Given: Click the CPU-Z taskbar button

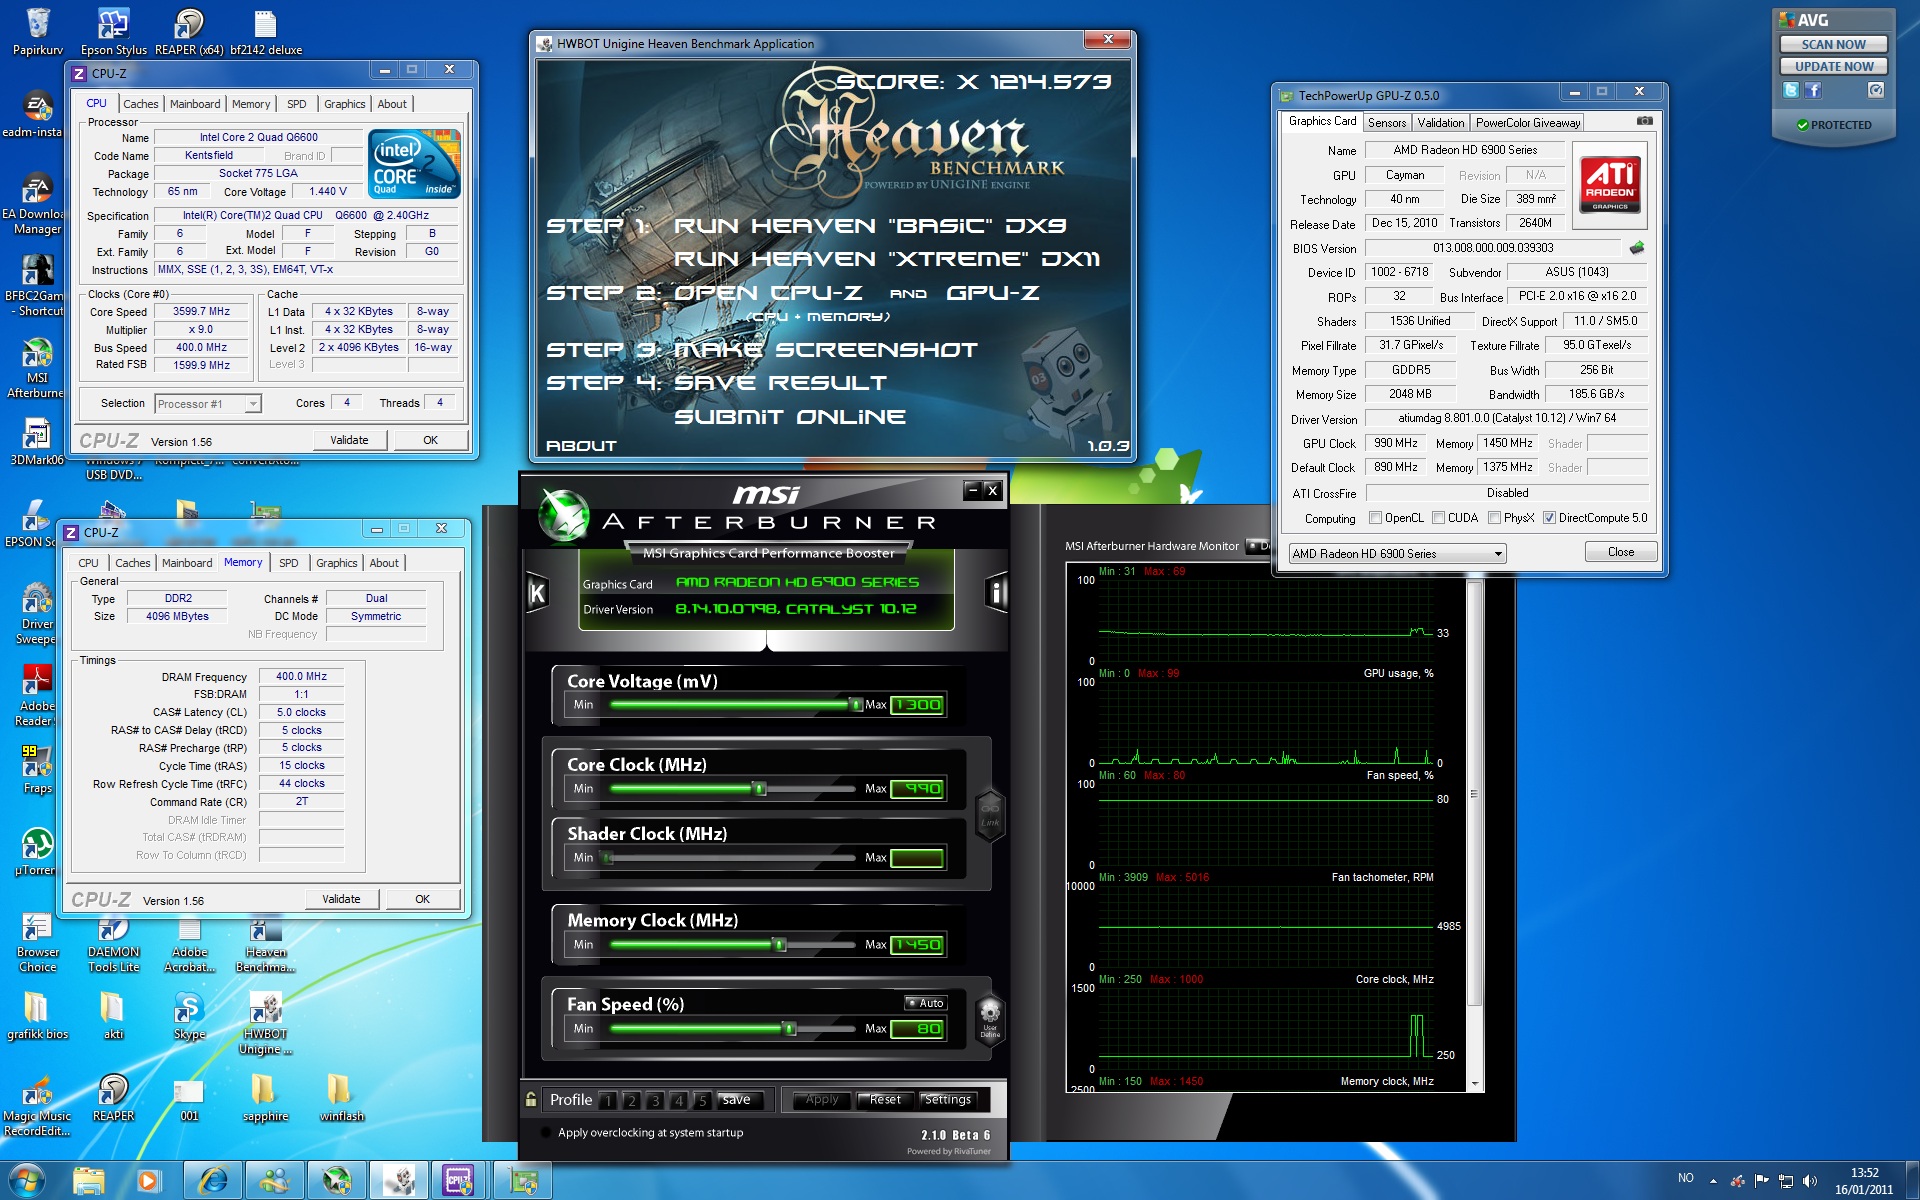Looking at the screenshot, I should coord(458,1181).
